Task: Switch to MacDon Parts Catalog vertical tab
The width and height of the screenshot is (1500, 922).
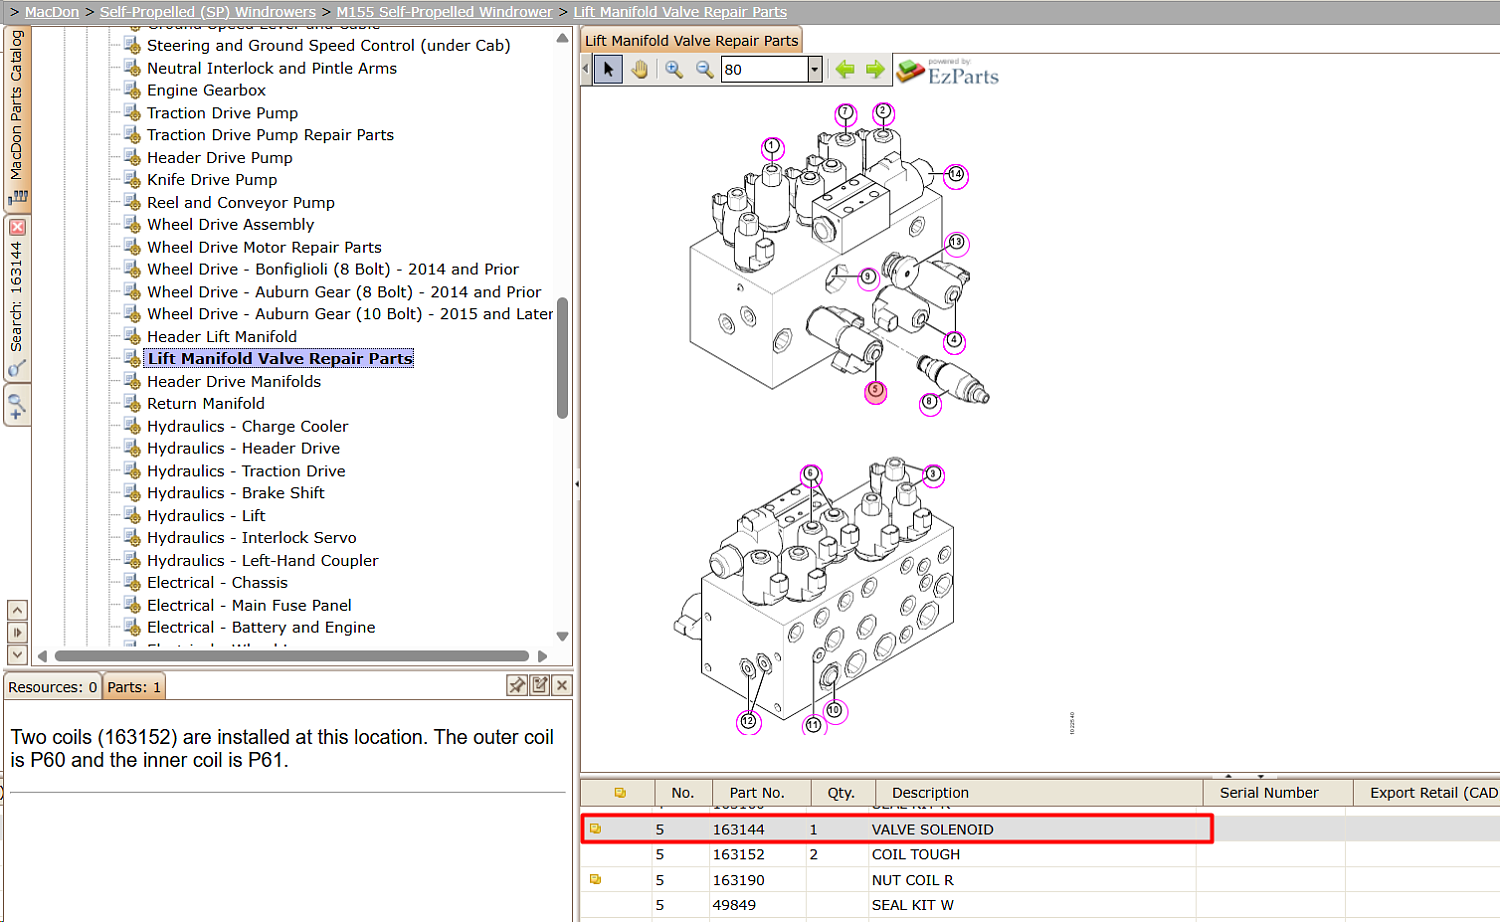Action: point(17,118)
